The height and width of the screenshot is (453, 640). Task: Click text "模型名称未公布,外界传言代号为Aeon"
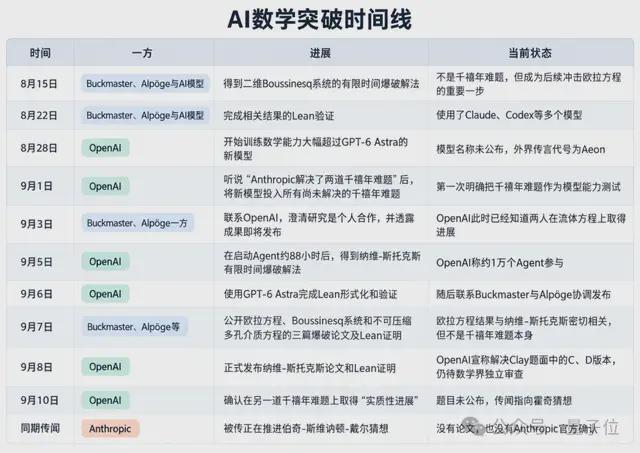[x=520, y=149]
